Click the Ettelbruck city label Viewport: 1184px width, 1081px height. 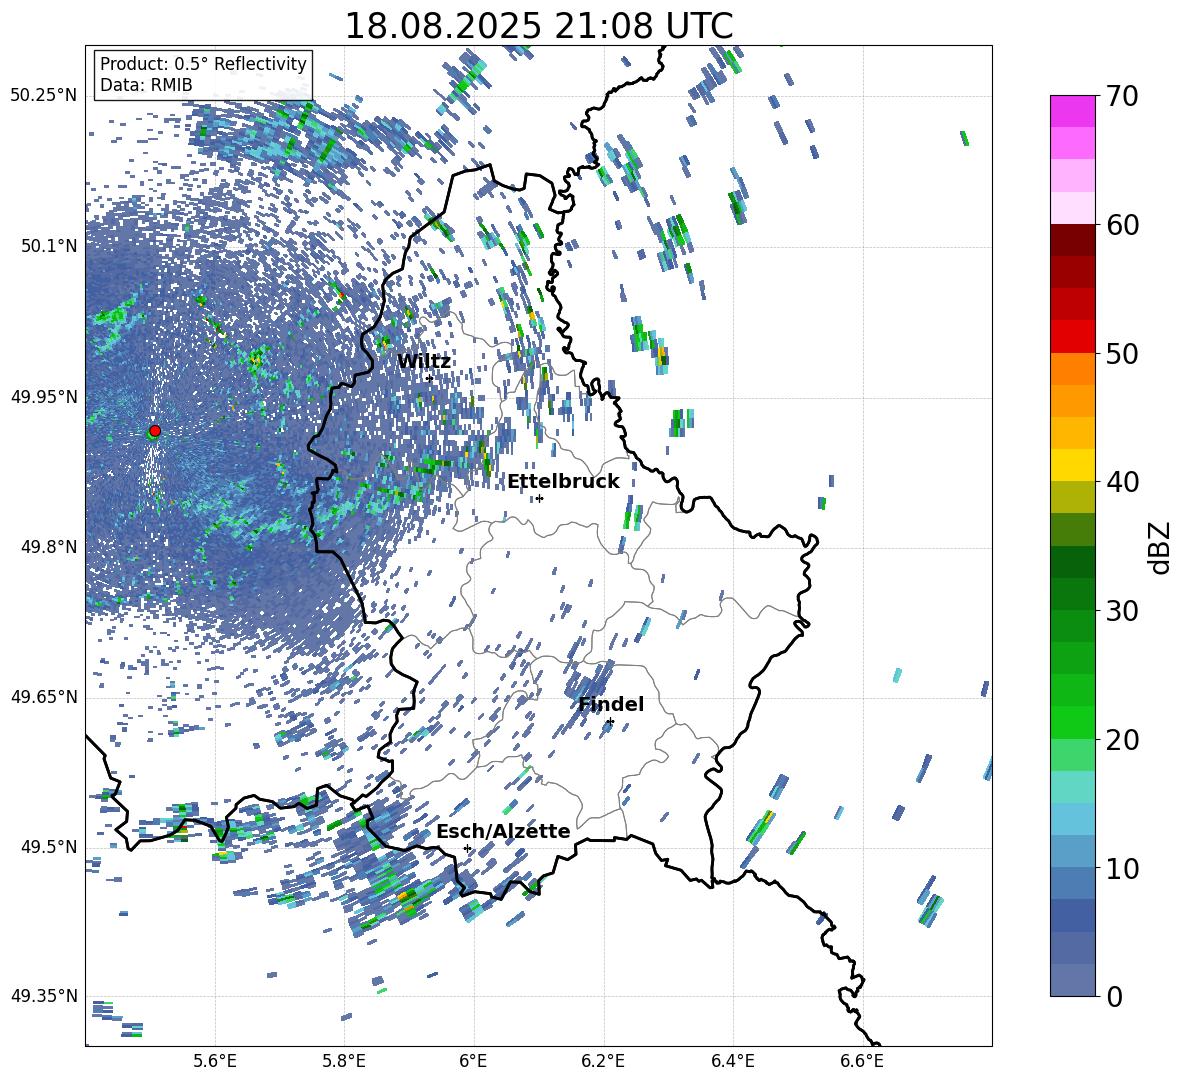coord(563,481)
